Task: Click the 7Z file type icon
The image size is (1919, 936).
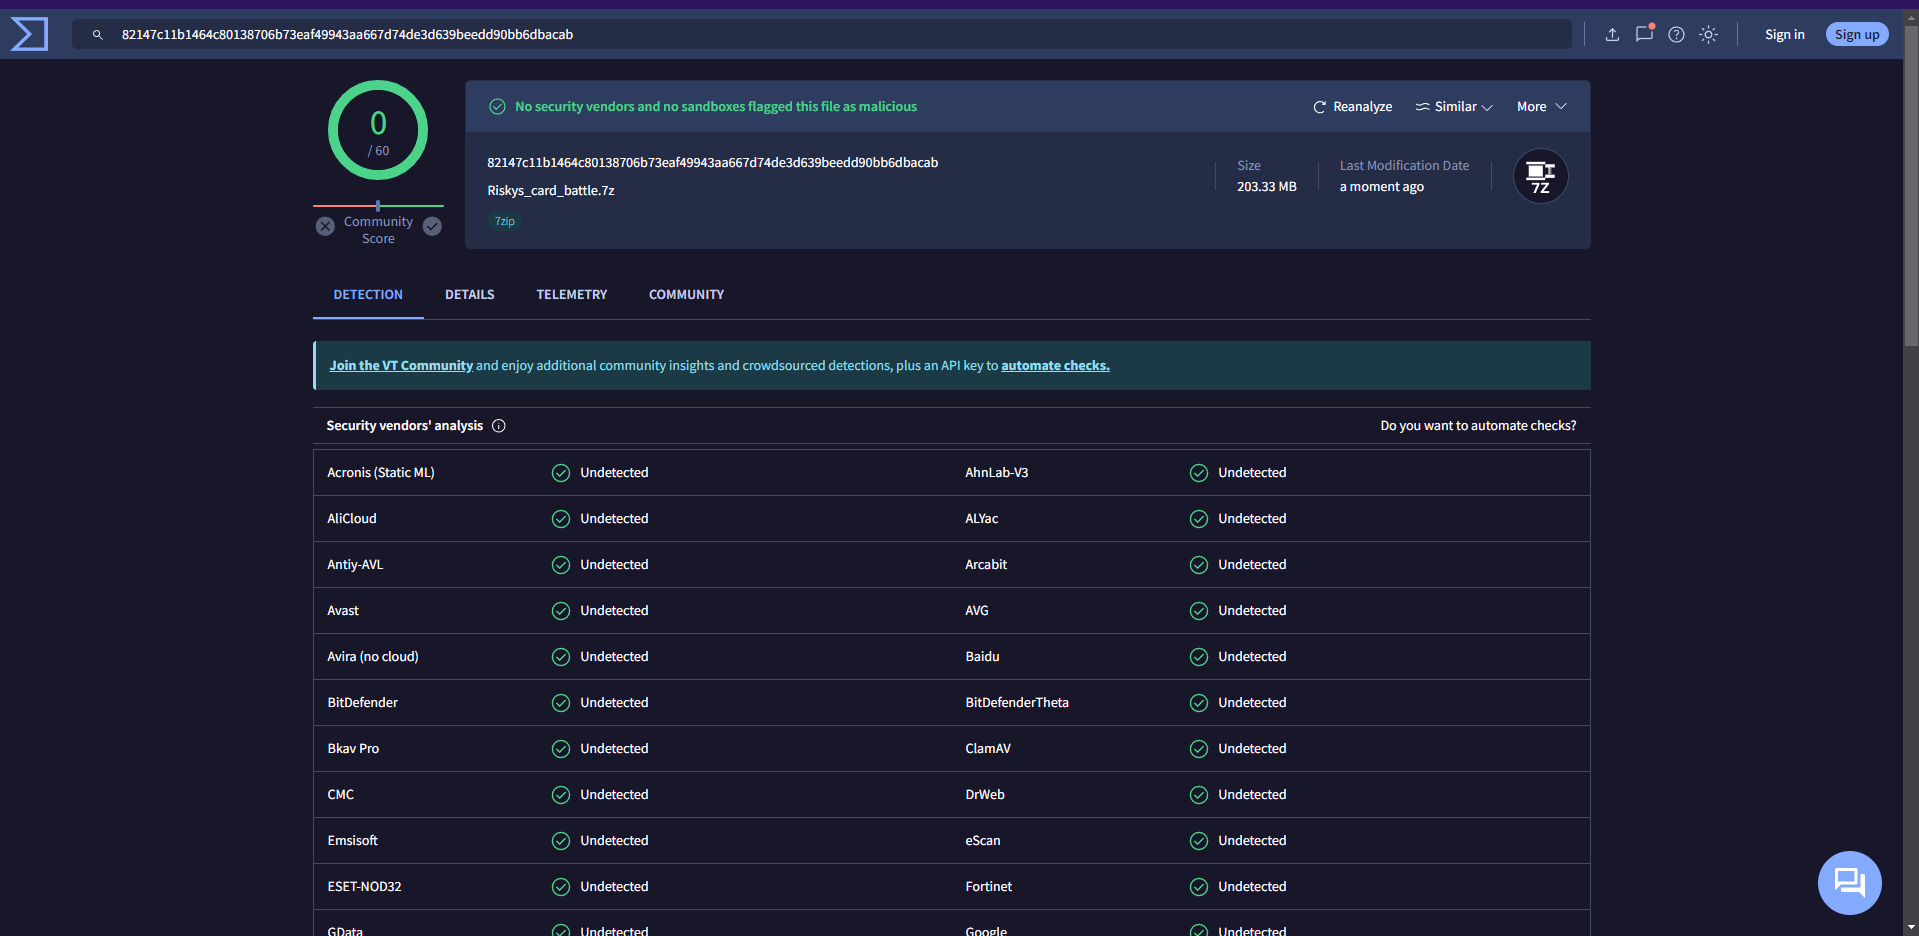Action: [1540, 177]
